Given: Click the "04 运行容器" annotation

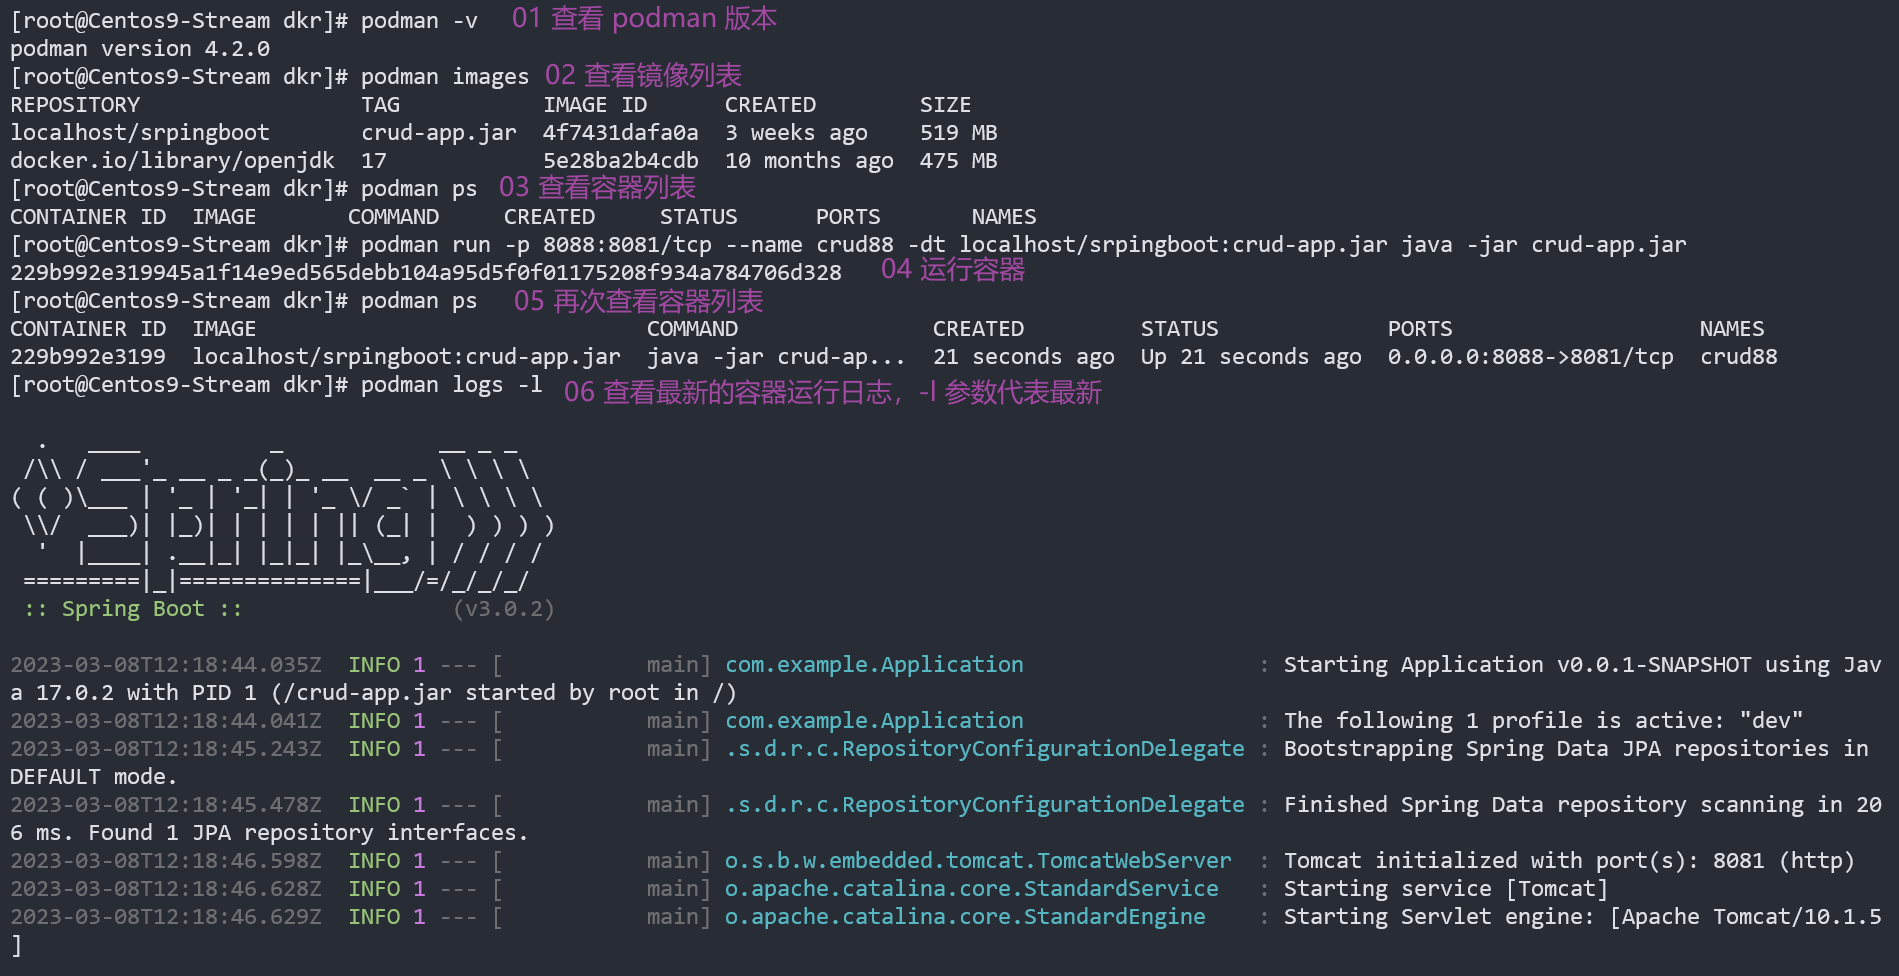Looking at the screenshot, I should point(952,270).
